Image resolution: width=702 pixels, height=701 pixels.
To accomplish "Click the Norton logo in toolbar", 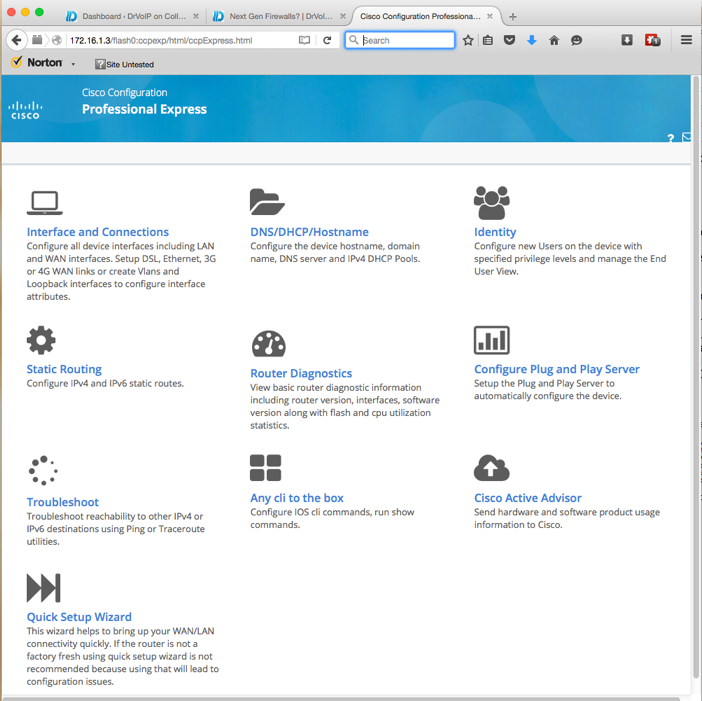I will point(37,63).
